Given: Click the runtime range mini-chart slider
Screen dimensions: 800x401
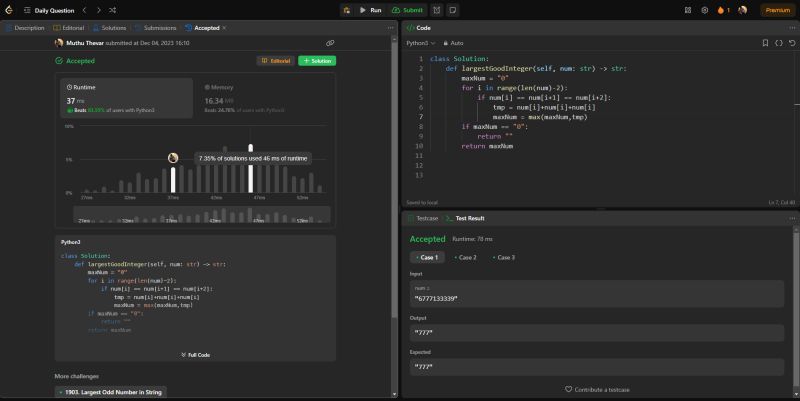Looking at the screenshot, I should coord(202,214).
